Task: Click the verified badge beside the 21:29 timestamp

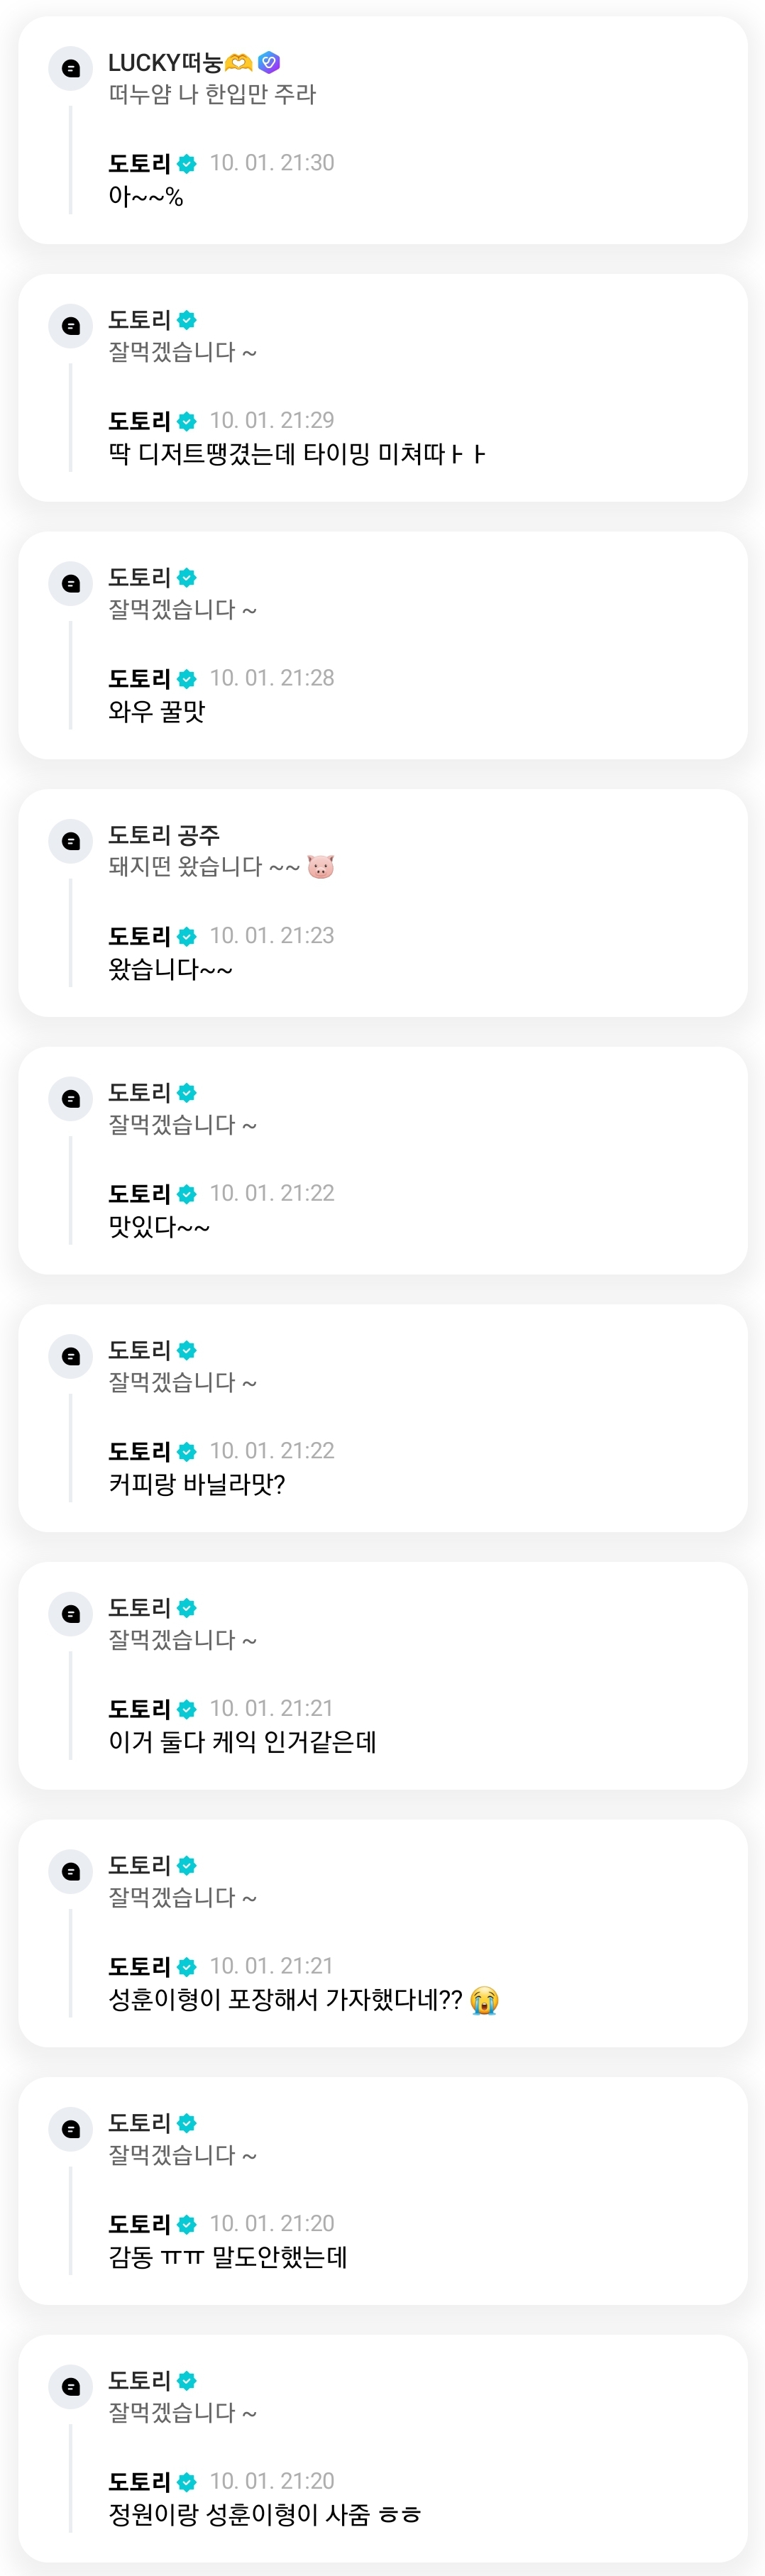Action: (187, 421)
